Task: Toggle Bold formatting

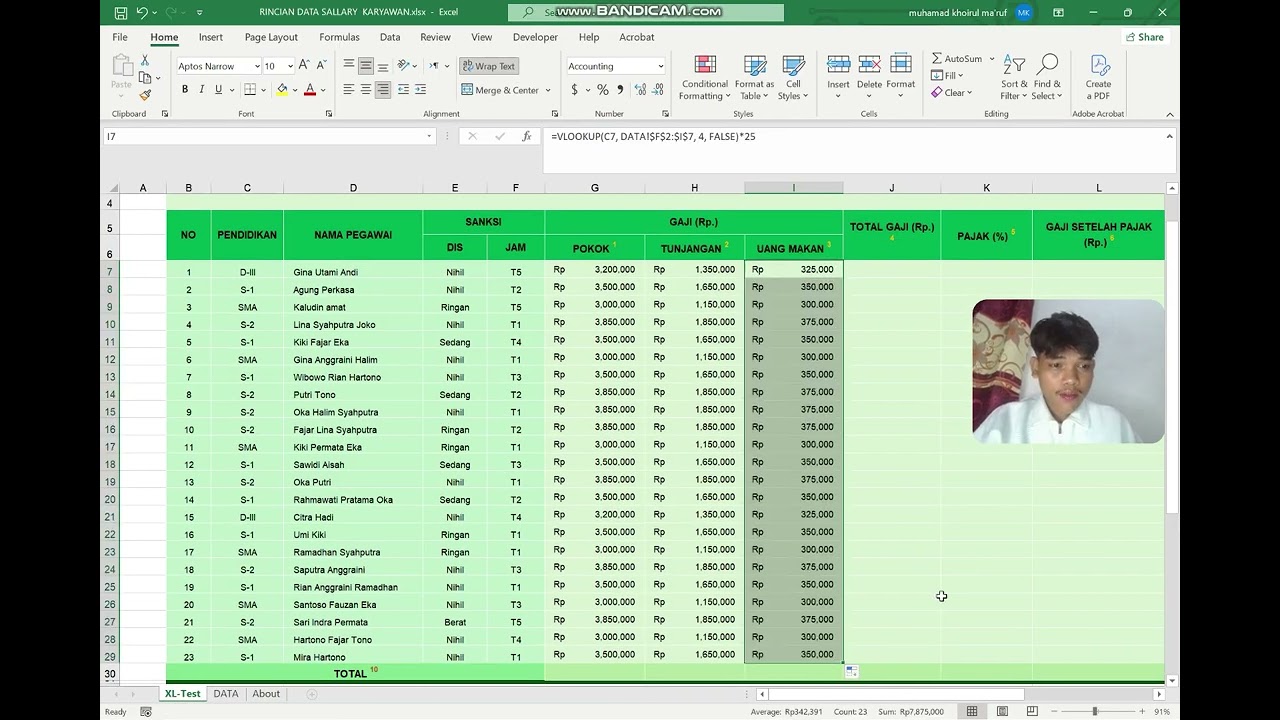Action: pos(185,90)
